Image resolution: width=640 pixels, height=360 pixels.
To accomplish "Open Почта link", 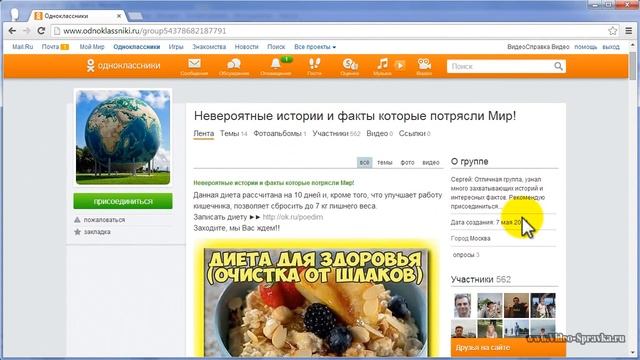I will (50, 47).
